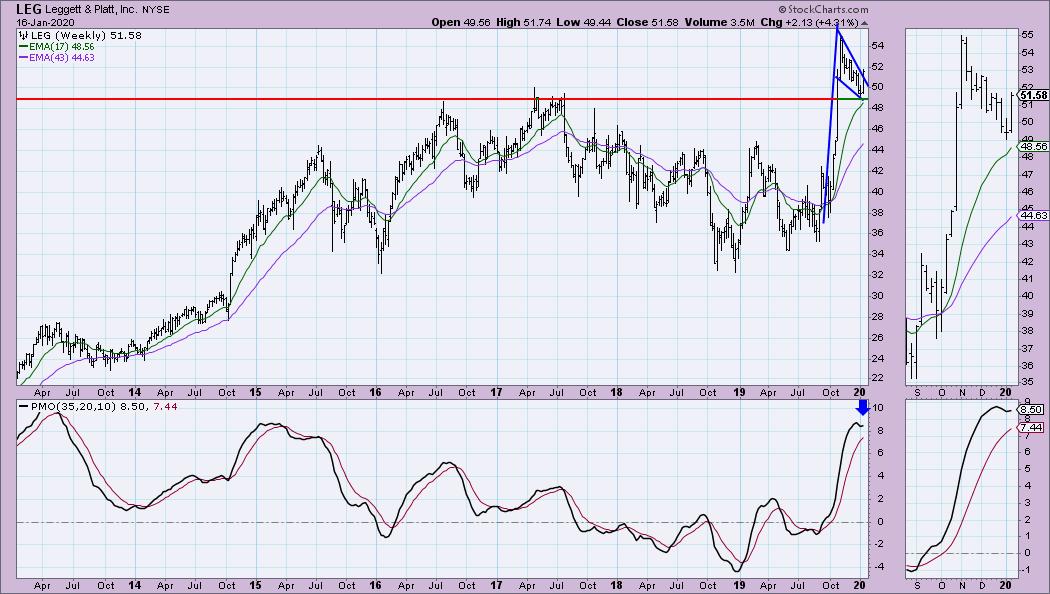The image size is (1050, 594).
Task: Click the Chg +2.13 (+4.31%) value
Action: 810,22
